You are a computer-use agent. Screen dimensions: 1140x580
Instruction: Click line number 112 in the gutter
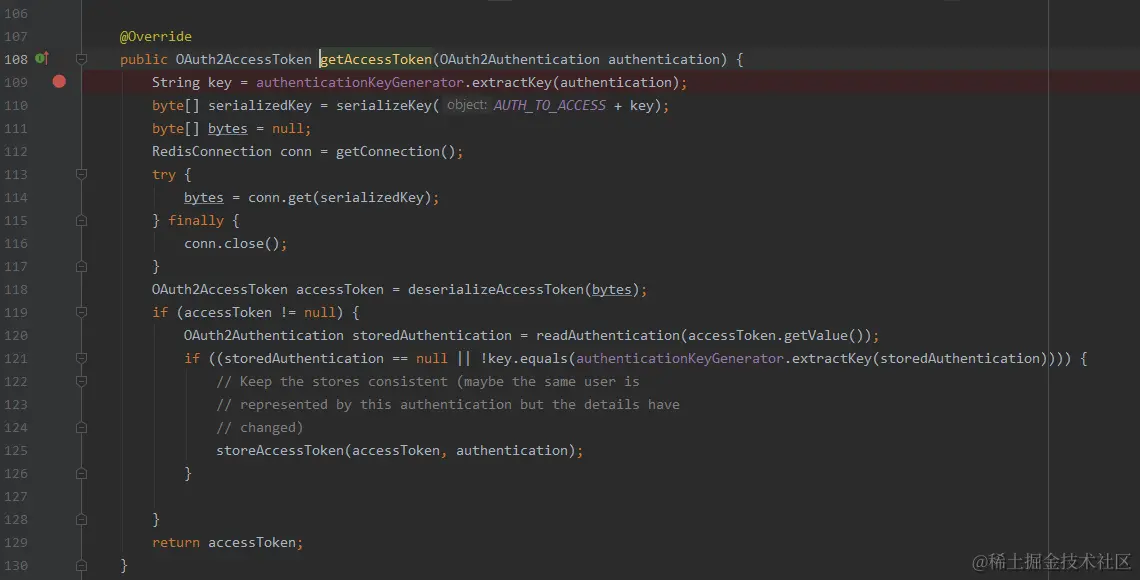(x=16, y=151)
